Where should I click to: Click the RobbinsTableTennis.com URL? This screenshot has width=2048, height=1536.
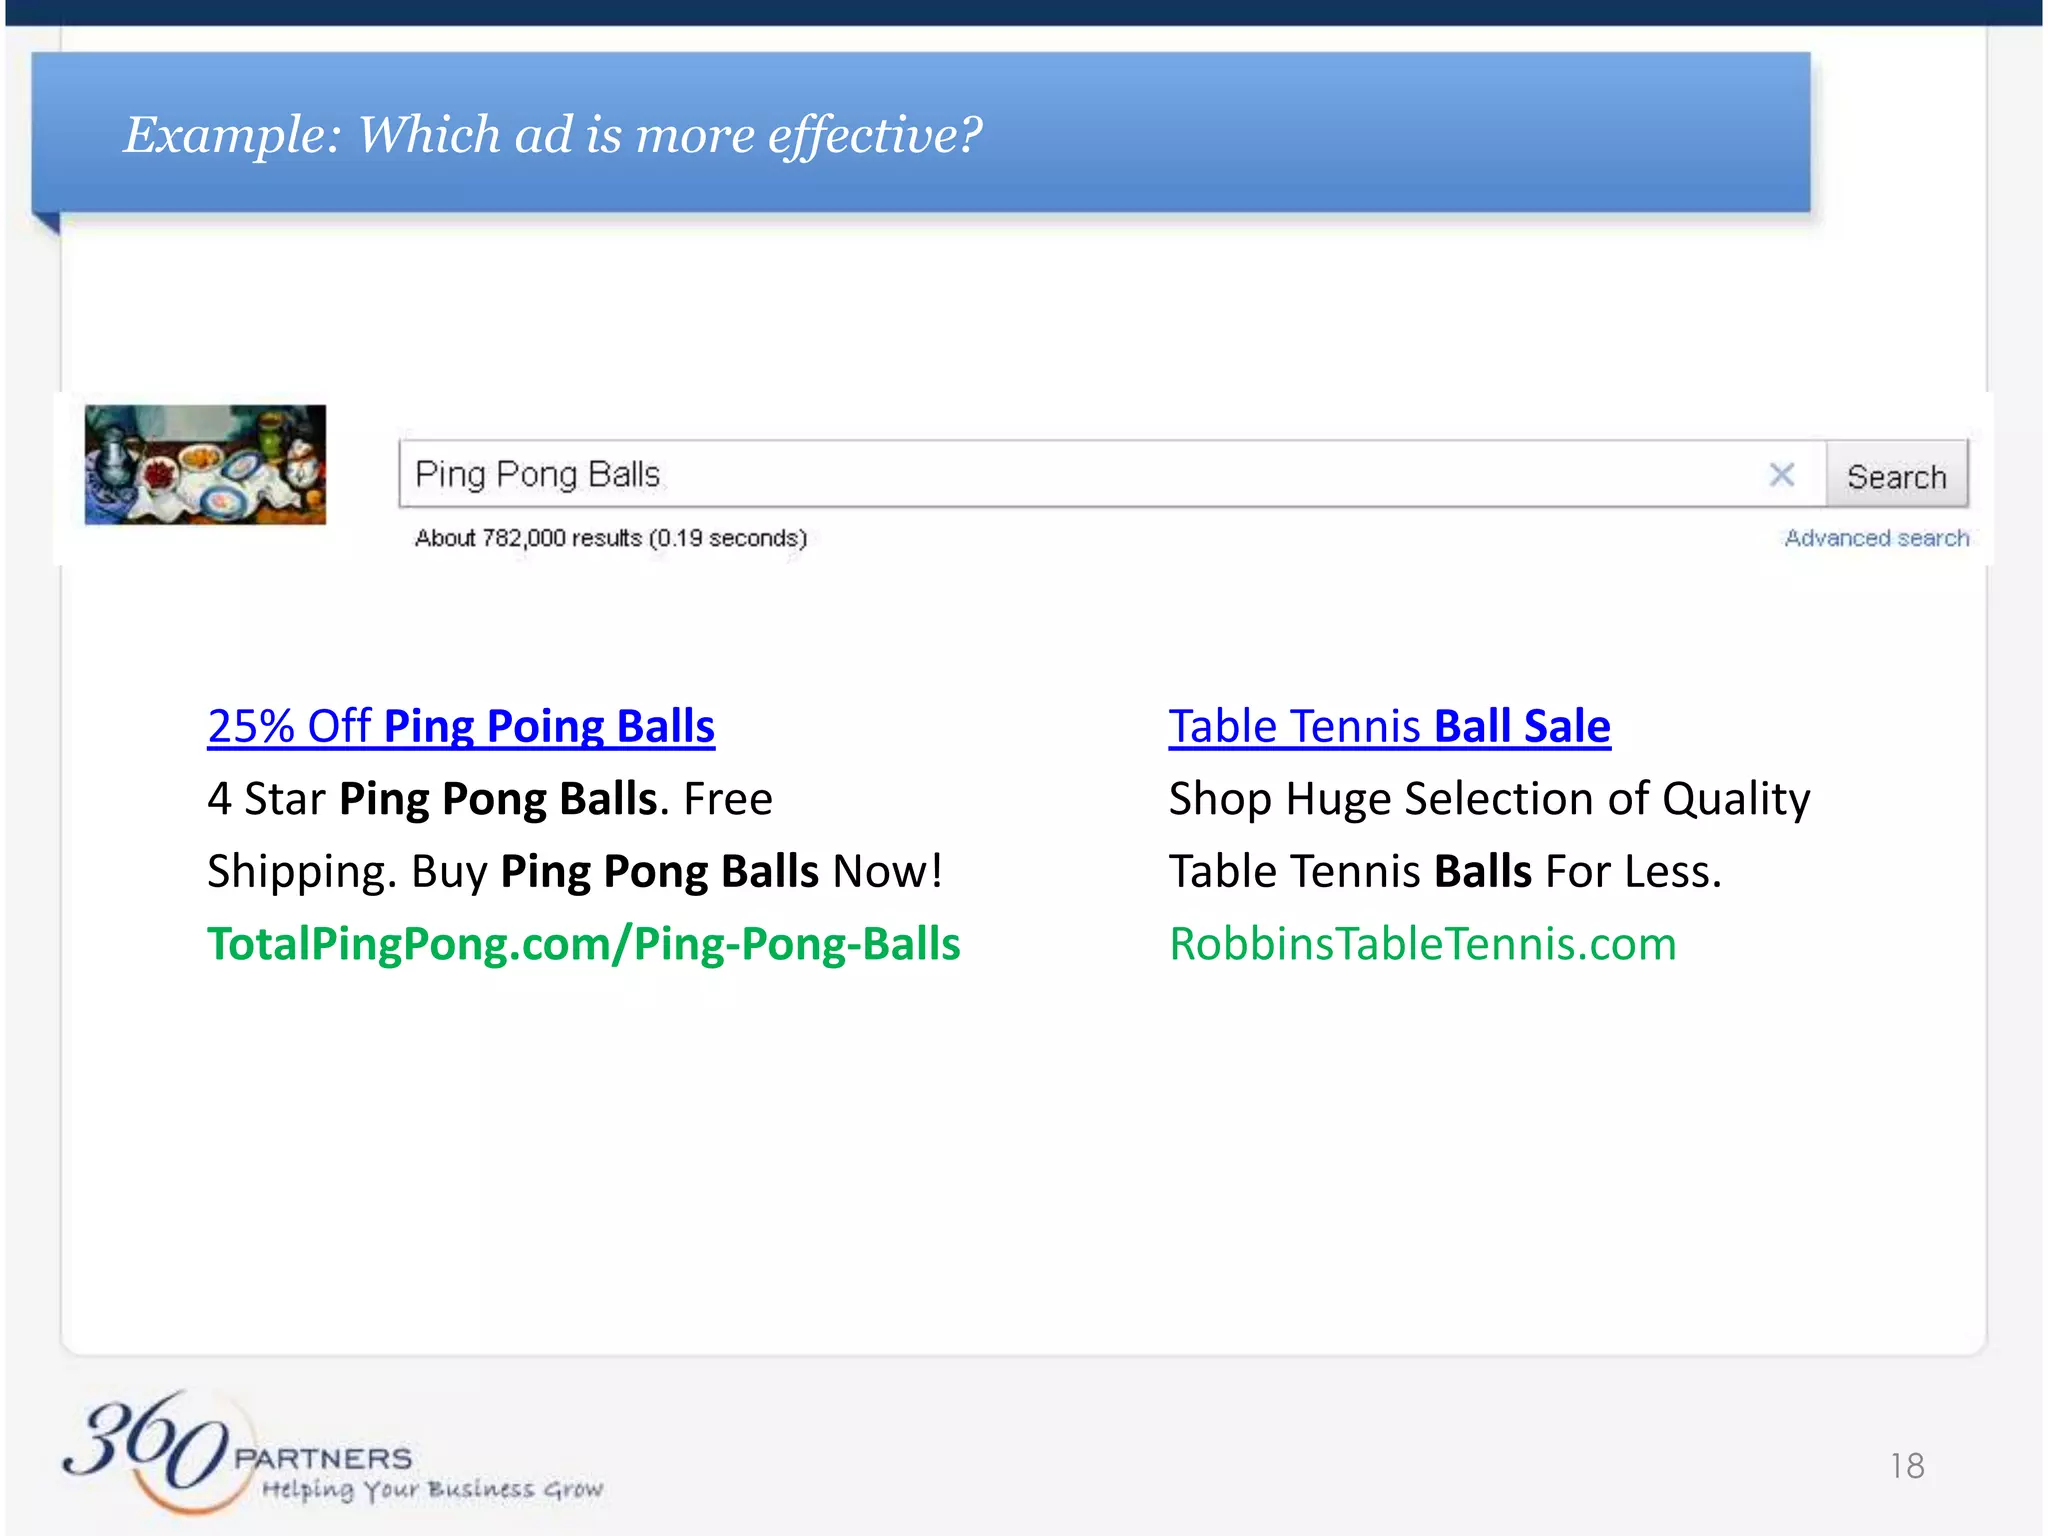coord(1422,944)
